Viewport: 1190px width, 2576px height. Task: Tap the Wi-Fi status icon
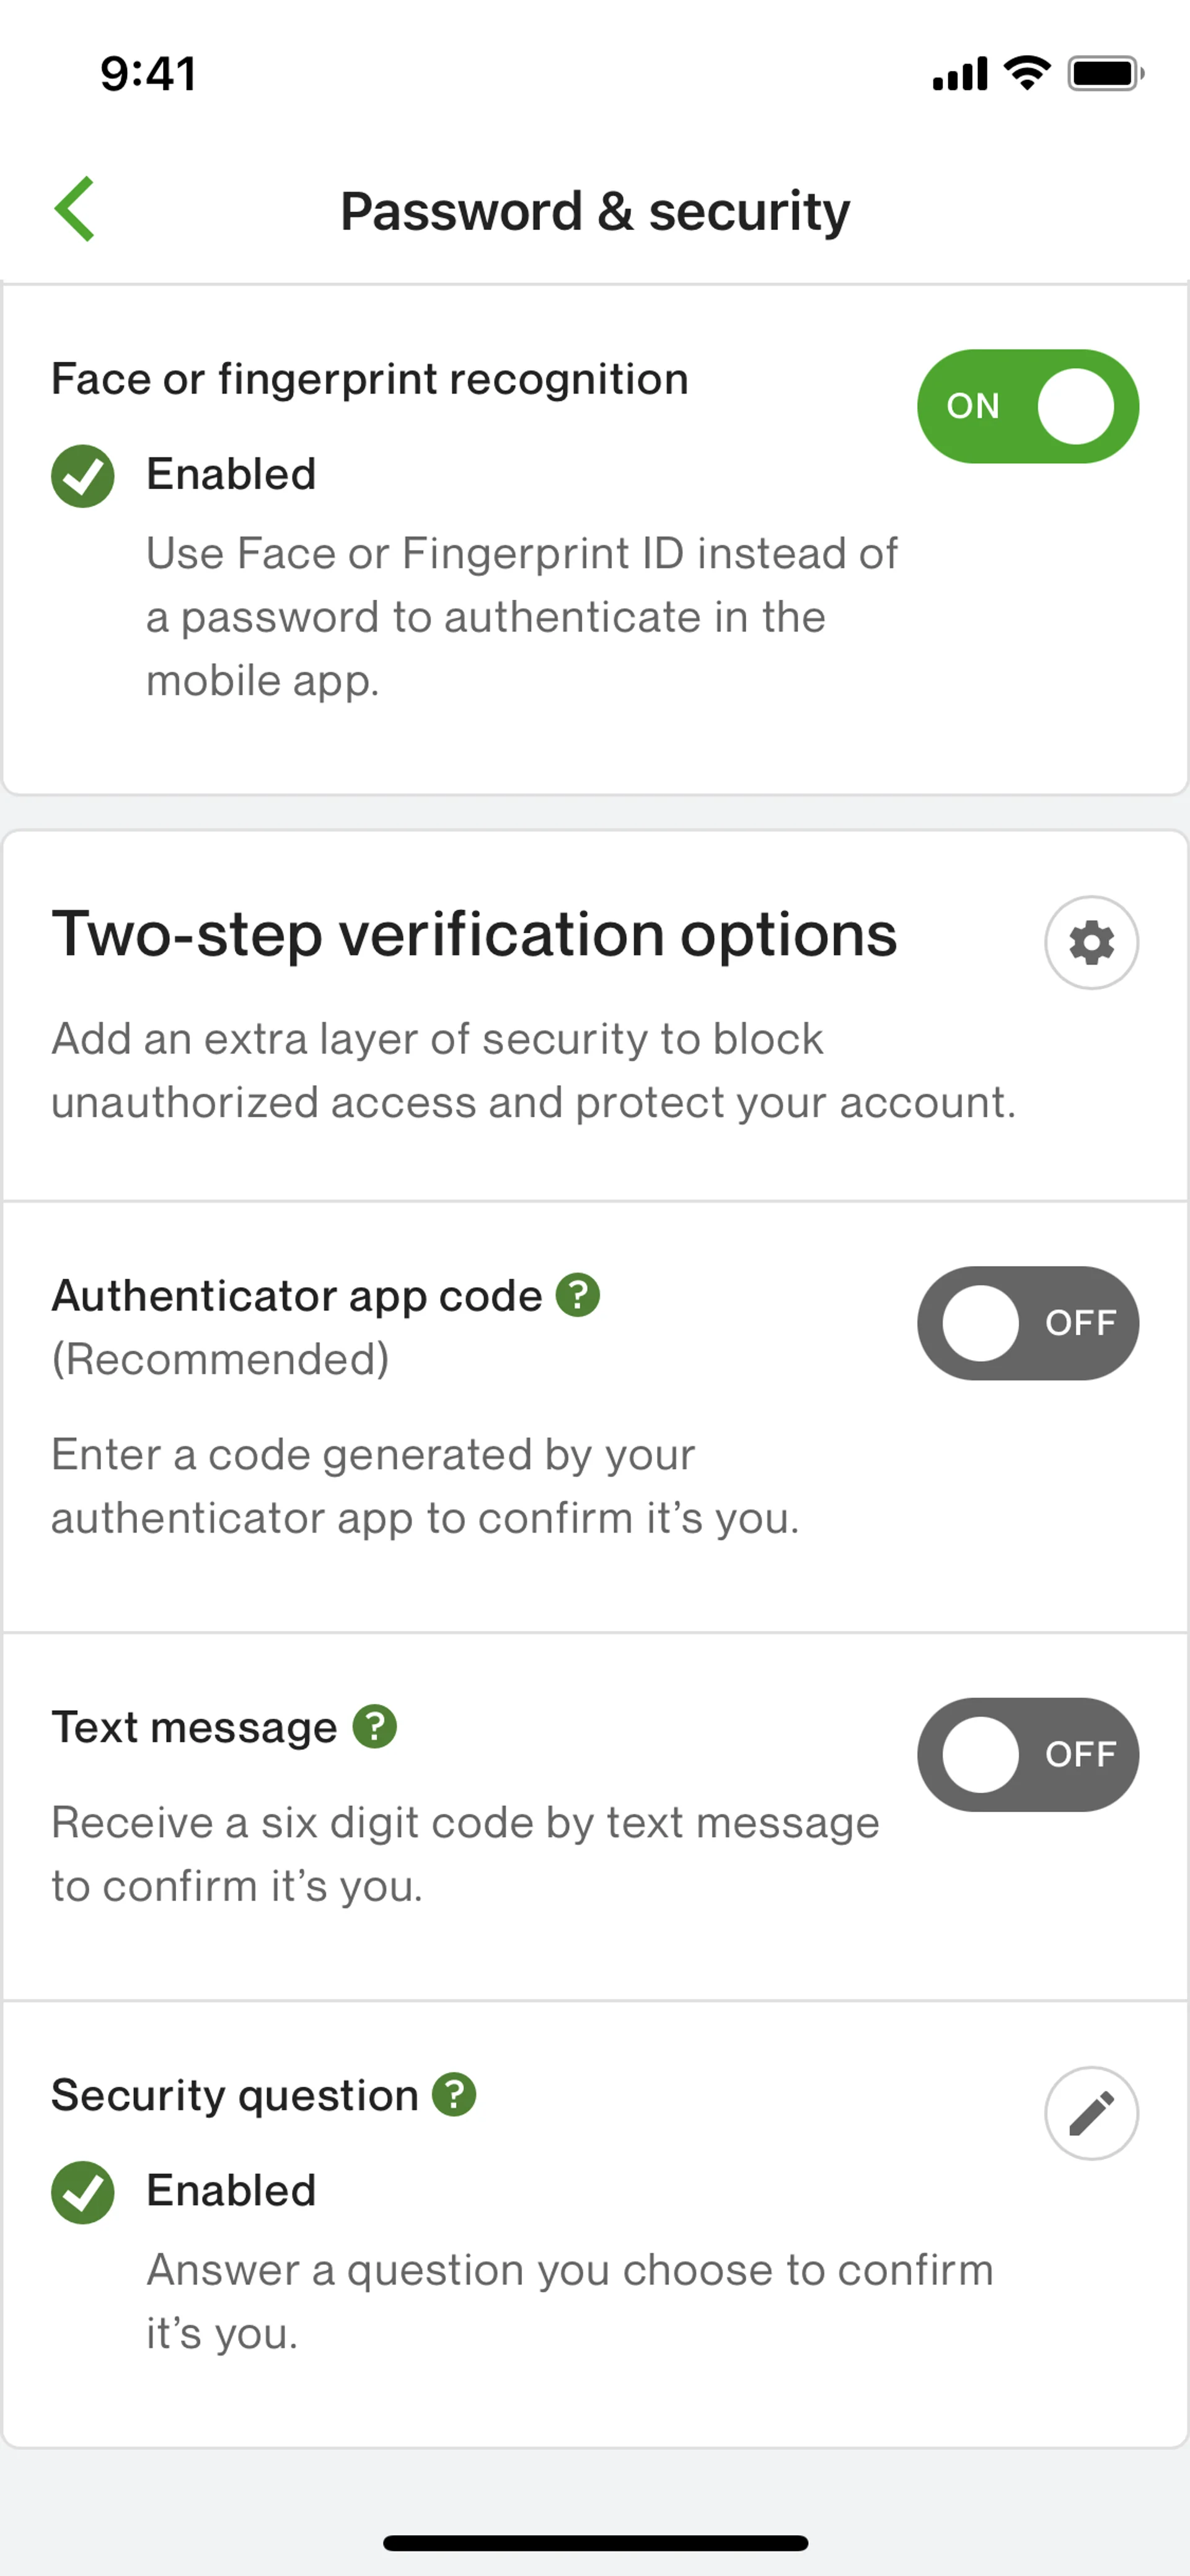[x=1027, y=73]
